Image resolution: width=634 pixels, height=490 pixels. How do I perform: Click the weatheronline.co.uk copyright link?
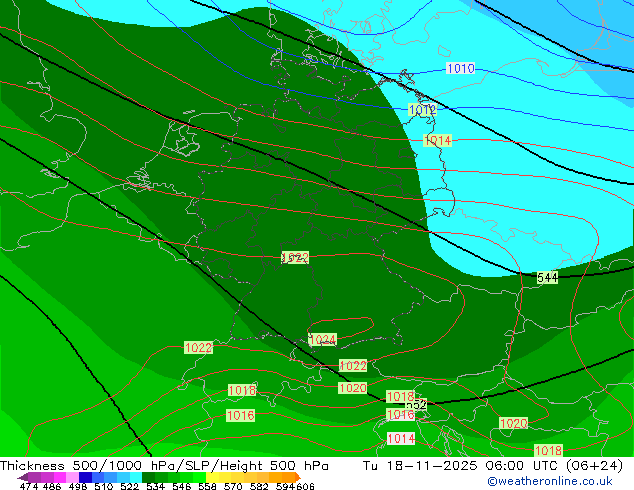click(550, 481)
